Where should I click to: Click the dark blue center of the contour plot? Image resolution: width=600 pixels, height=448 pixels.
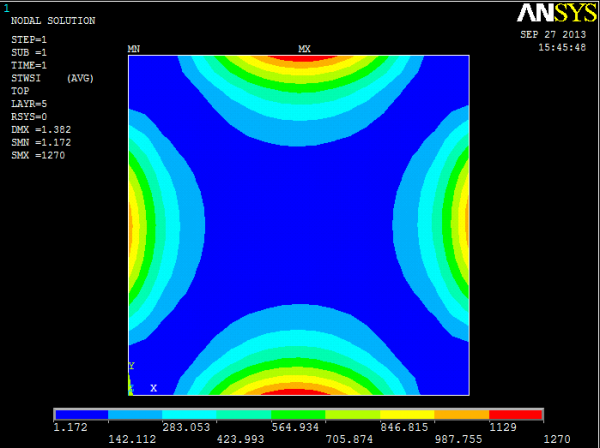pyautogui.click(x=298, y=225)
